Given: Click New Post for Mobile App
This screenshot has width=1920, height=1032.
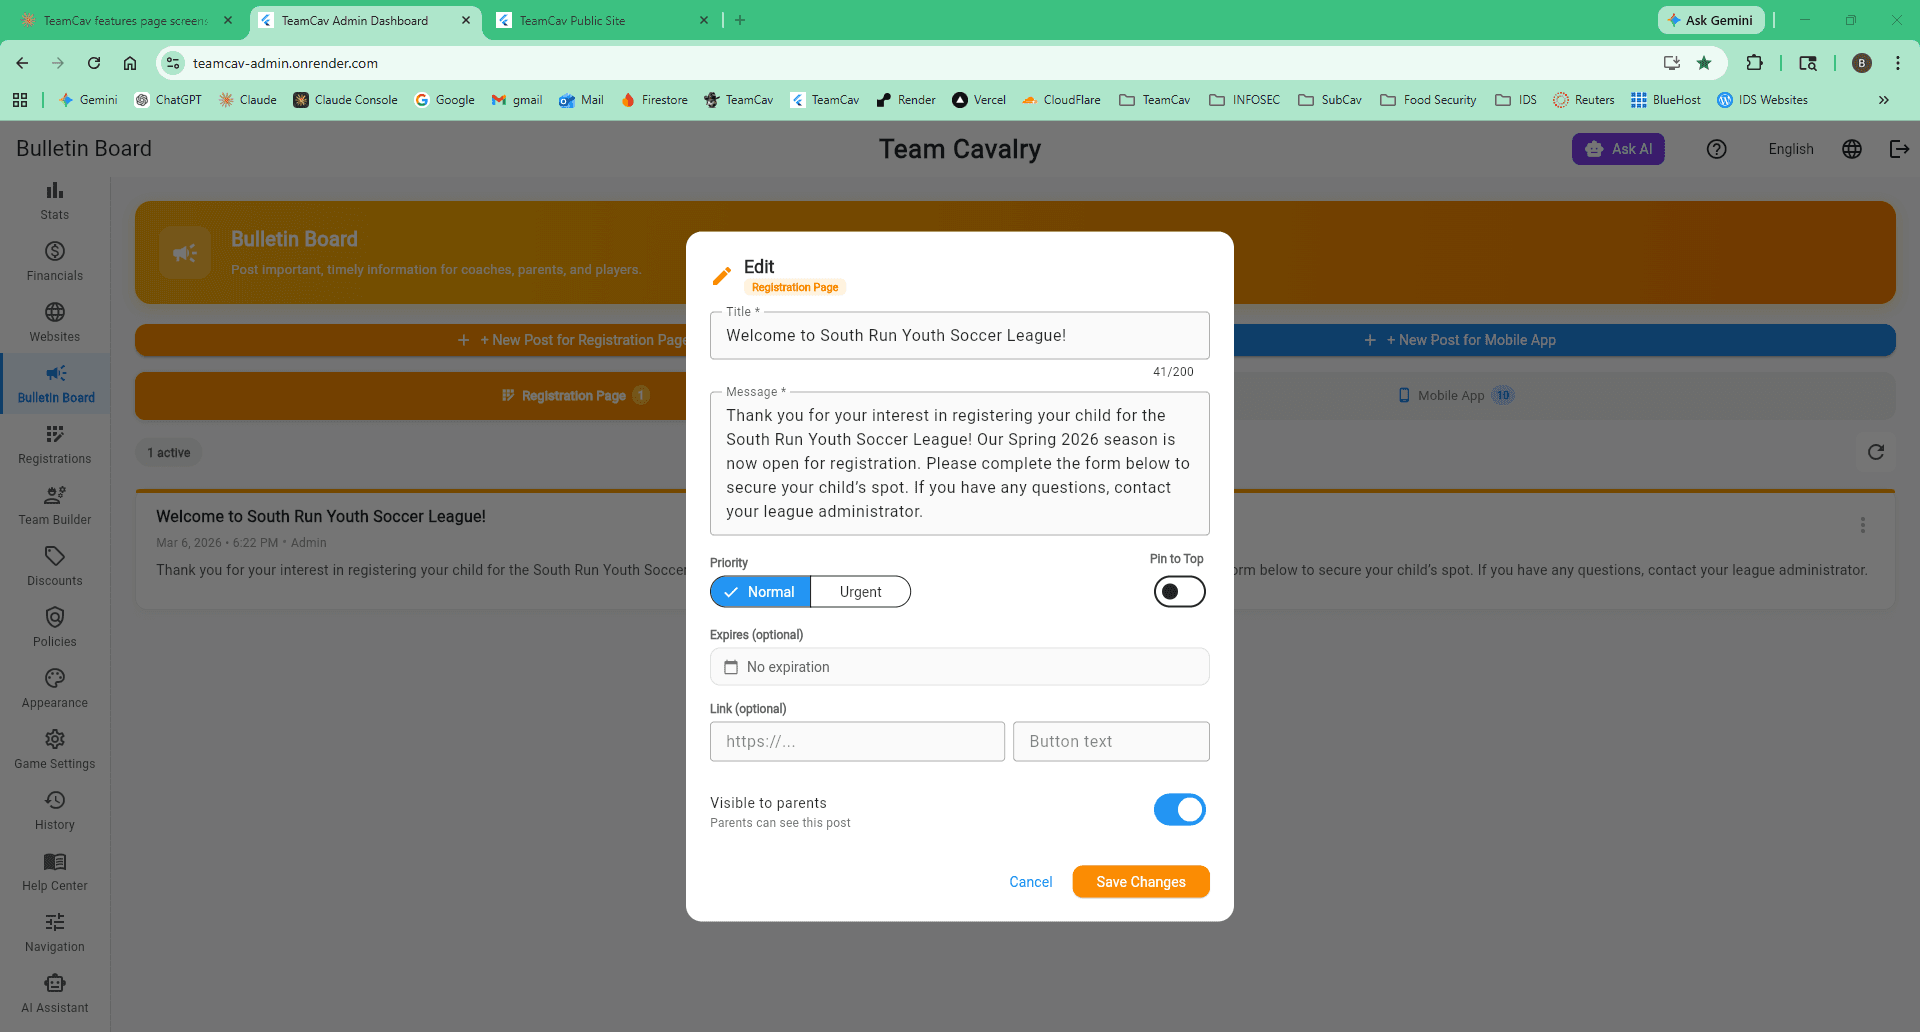Looking at the screenshot, I should pyautogui.click(x=1460, y=340).
